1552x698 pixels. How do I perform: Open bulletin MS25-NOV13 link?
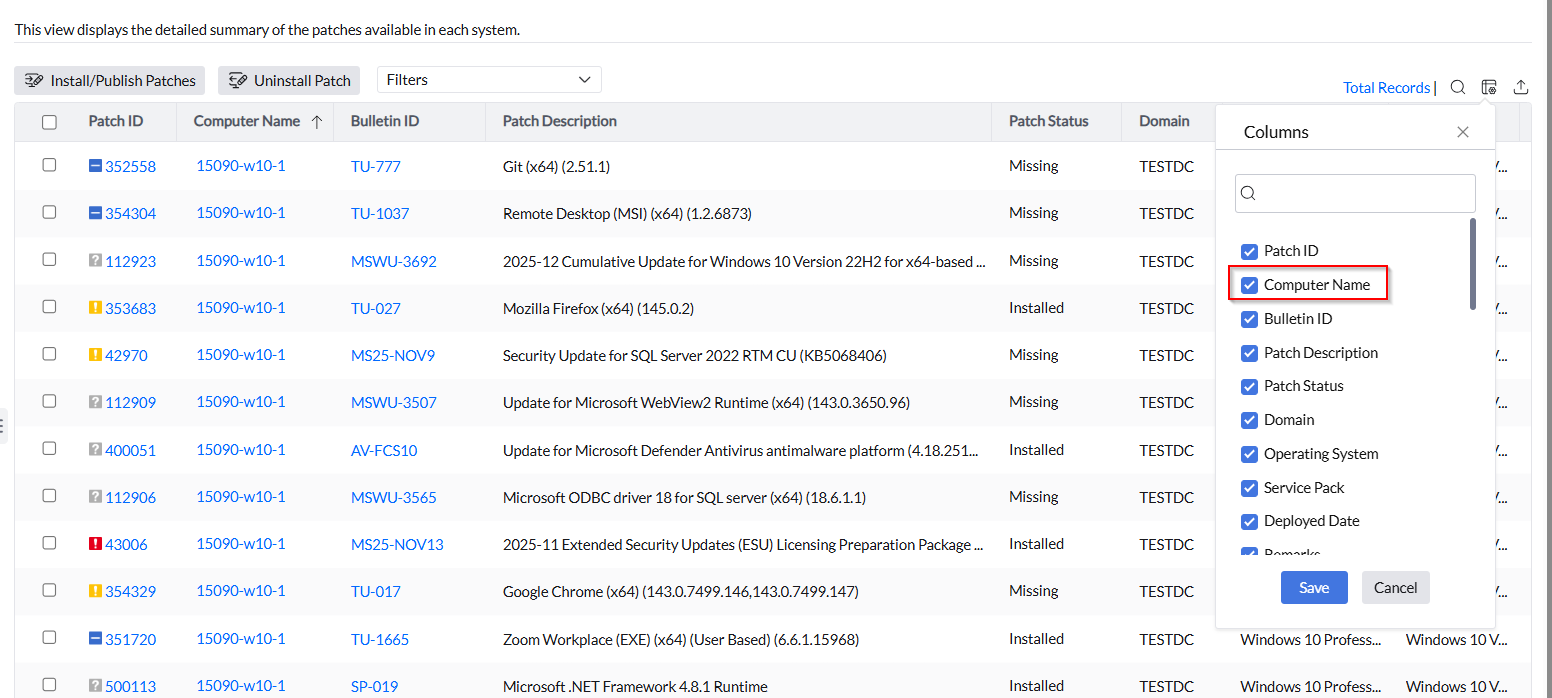(397, 545)
